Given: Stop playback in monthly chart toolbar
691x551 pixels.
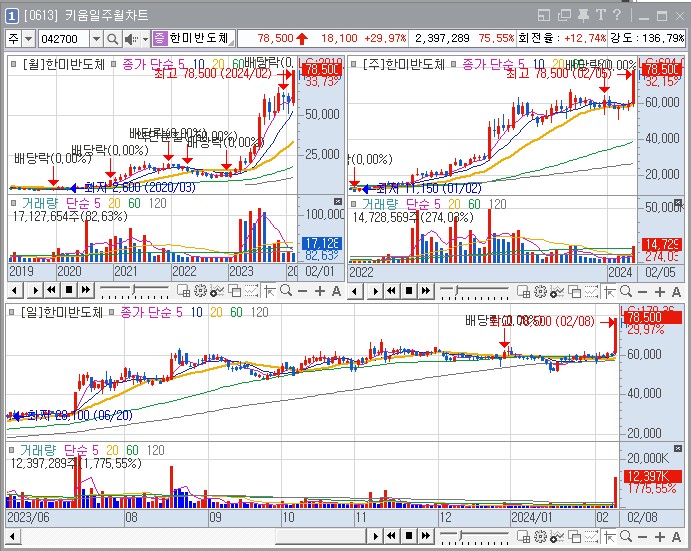Looking at the screenshot, I should point(69,290).
